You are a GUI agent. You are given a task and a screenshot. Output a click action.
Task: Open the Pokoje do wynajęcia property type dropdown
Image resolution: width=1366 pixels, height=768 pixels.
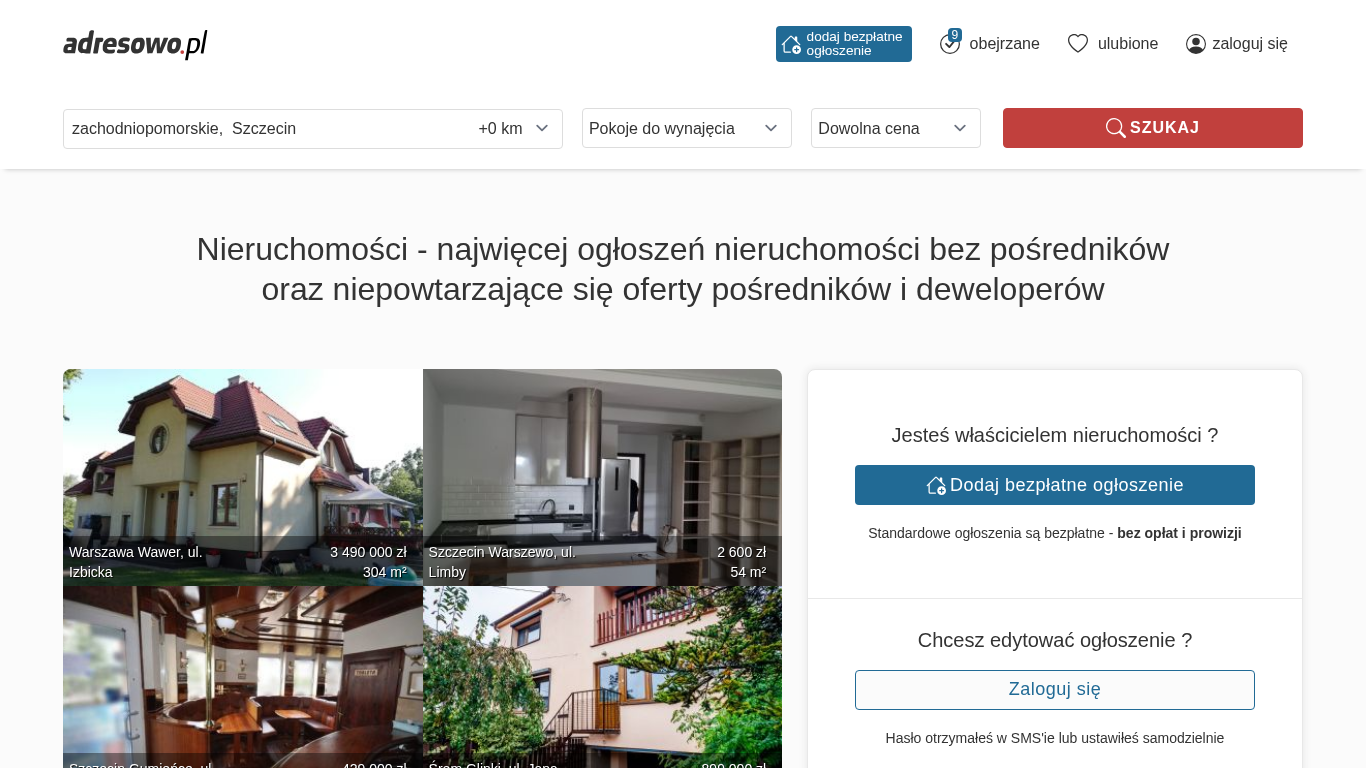687,128
